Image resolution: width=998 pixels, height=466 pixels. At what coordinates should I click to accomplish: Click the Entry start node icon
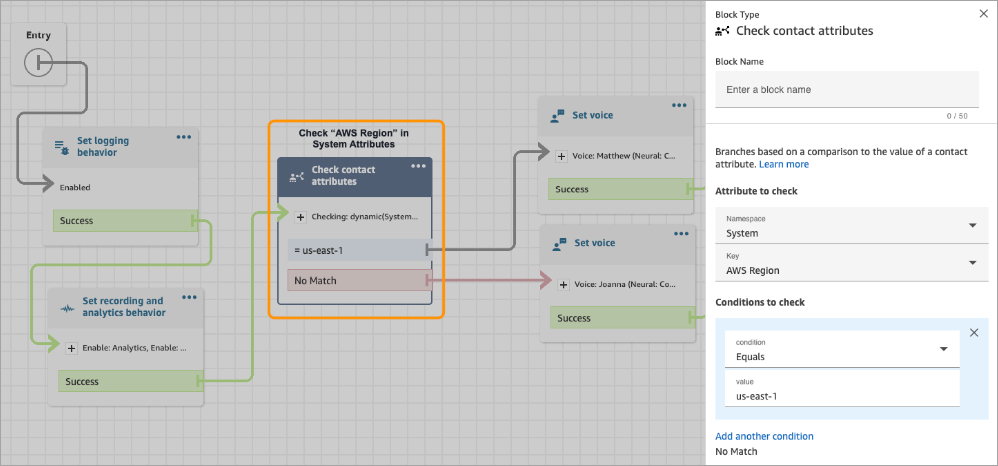pyautogui.click(x=38, y=65)
